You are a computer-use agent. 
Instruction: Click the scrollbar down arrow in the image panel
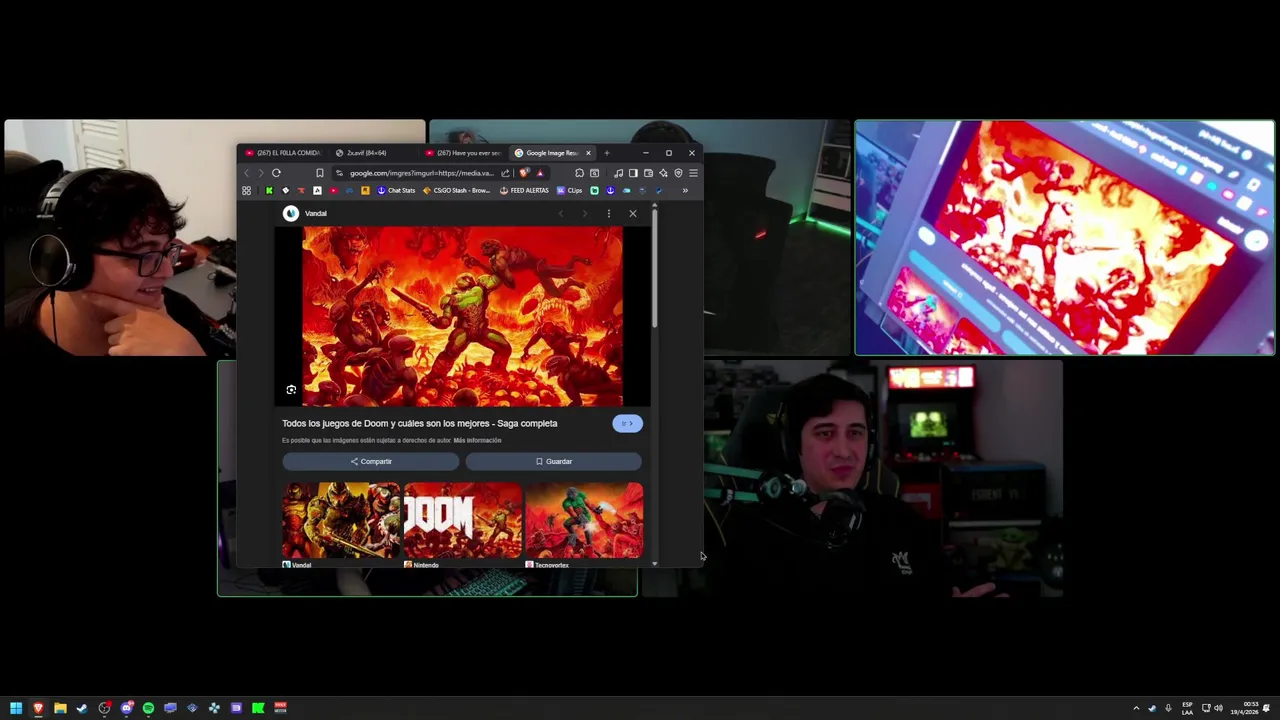coord(655,563)
